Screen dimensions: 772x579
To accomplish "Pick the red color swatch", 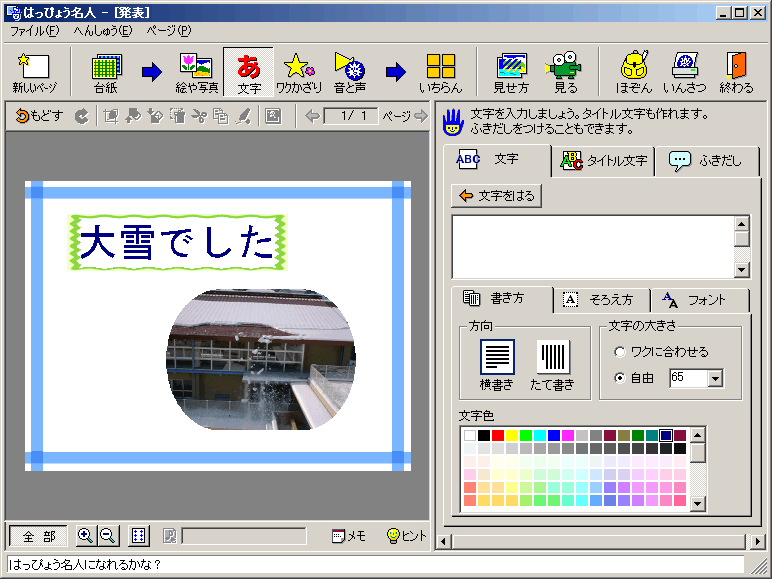I will coord(498,435).
